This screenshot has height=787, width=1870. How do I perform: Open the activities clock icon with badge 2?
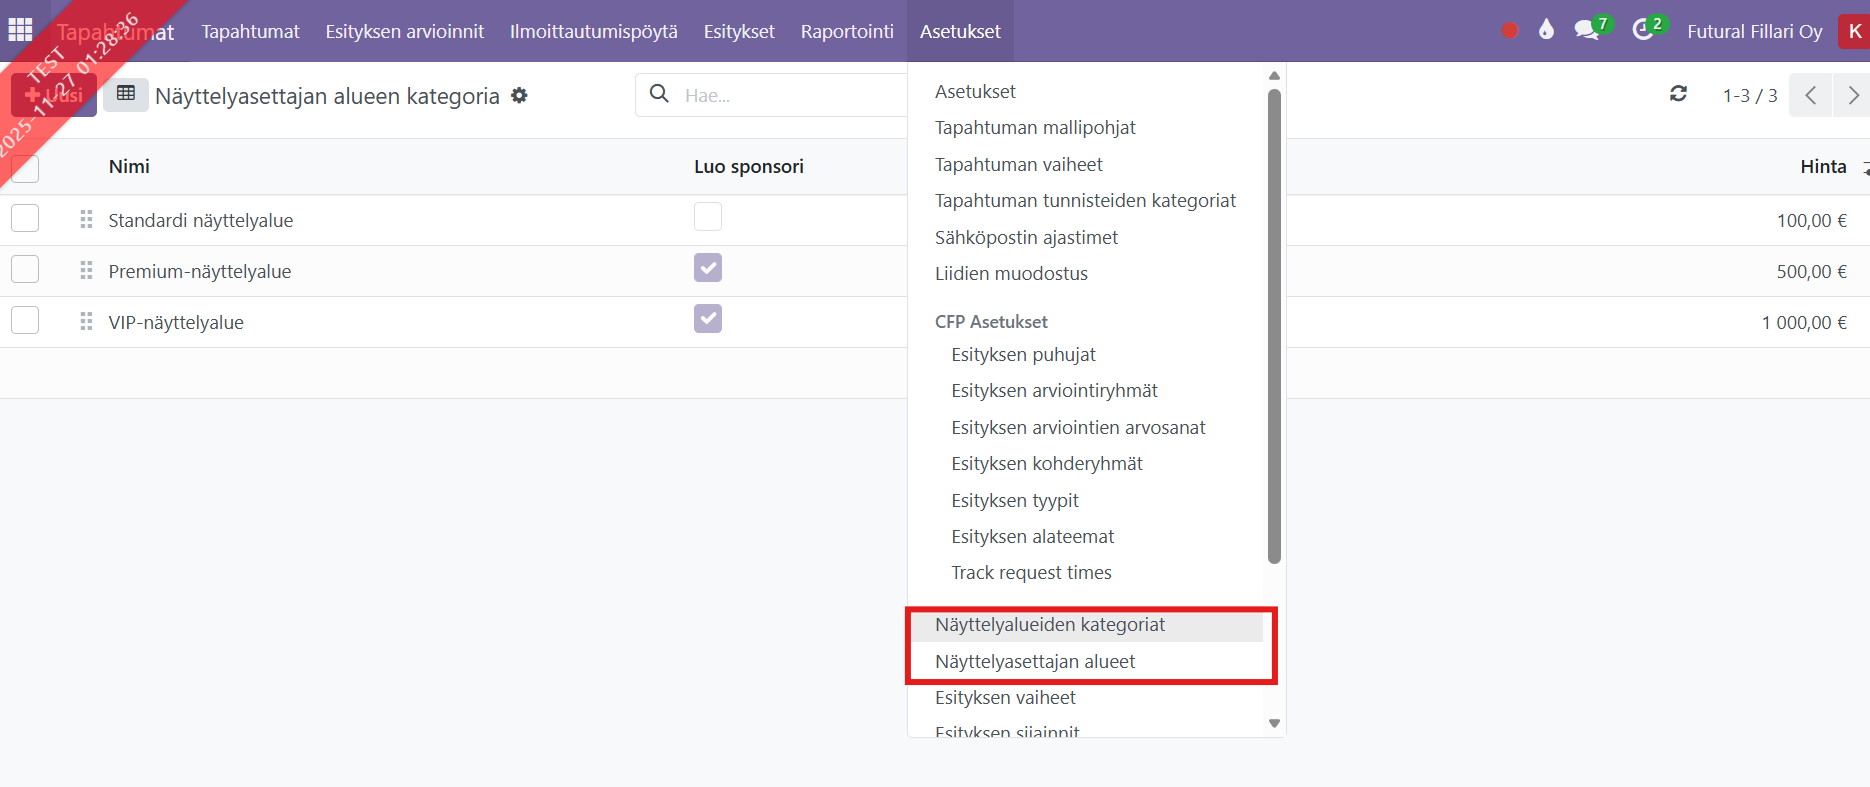coord(1643,30)
